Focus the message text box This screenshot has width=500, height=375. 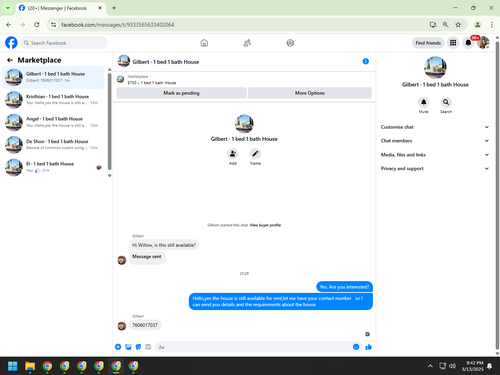coord(255,347)
